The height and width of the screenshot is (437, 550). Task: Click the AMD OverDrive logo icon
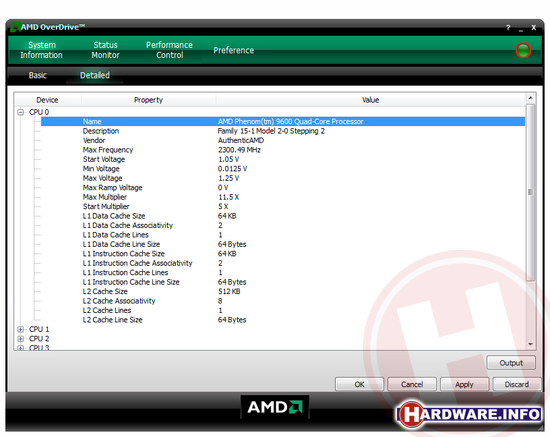pyautogui.click(x=15, y=27)
